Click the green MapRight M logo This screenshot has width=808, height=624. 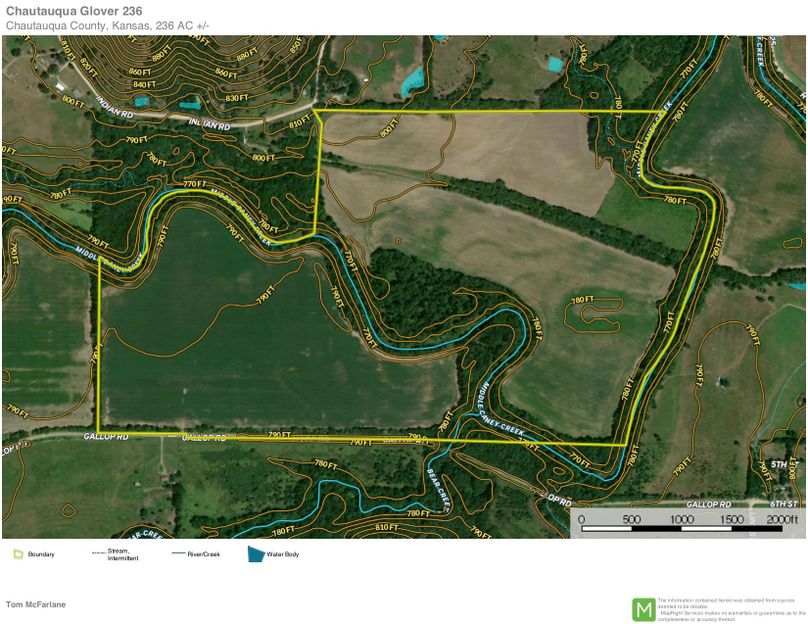coord(643,608)
